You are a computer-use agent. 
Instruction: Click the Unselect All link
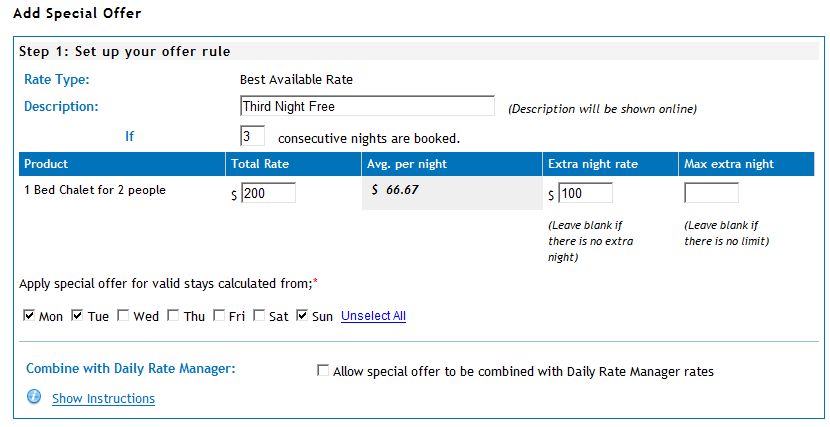[373, 316]
